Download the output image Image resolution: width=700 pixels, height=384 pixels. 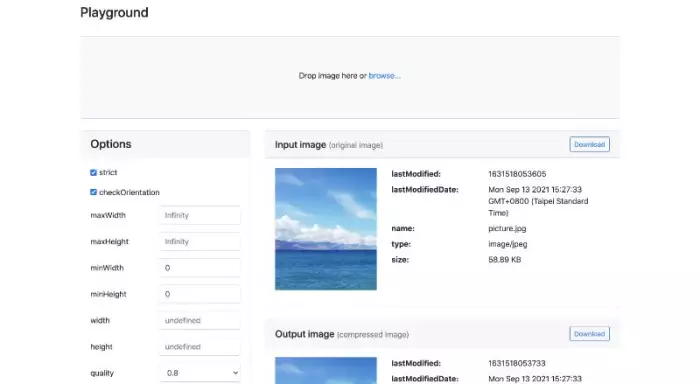(x=589, y=334)
